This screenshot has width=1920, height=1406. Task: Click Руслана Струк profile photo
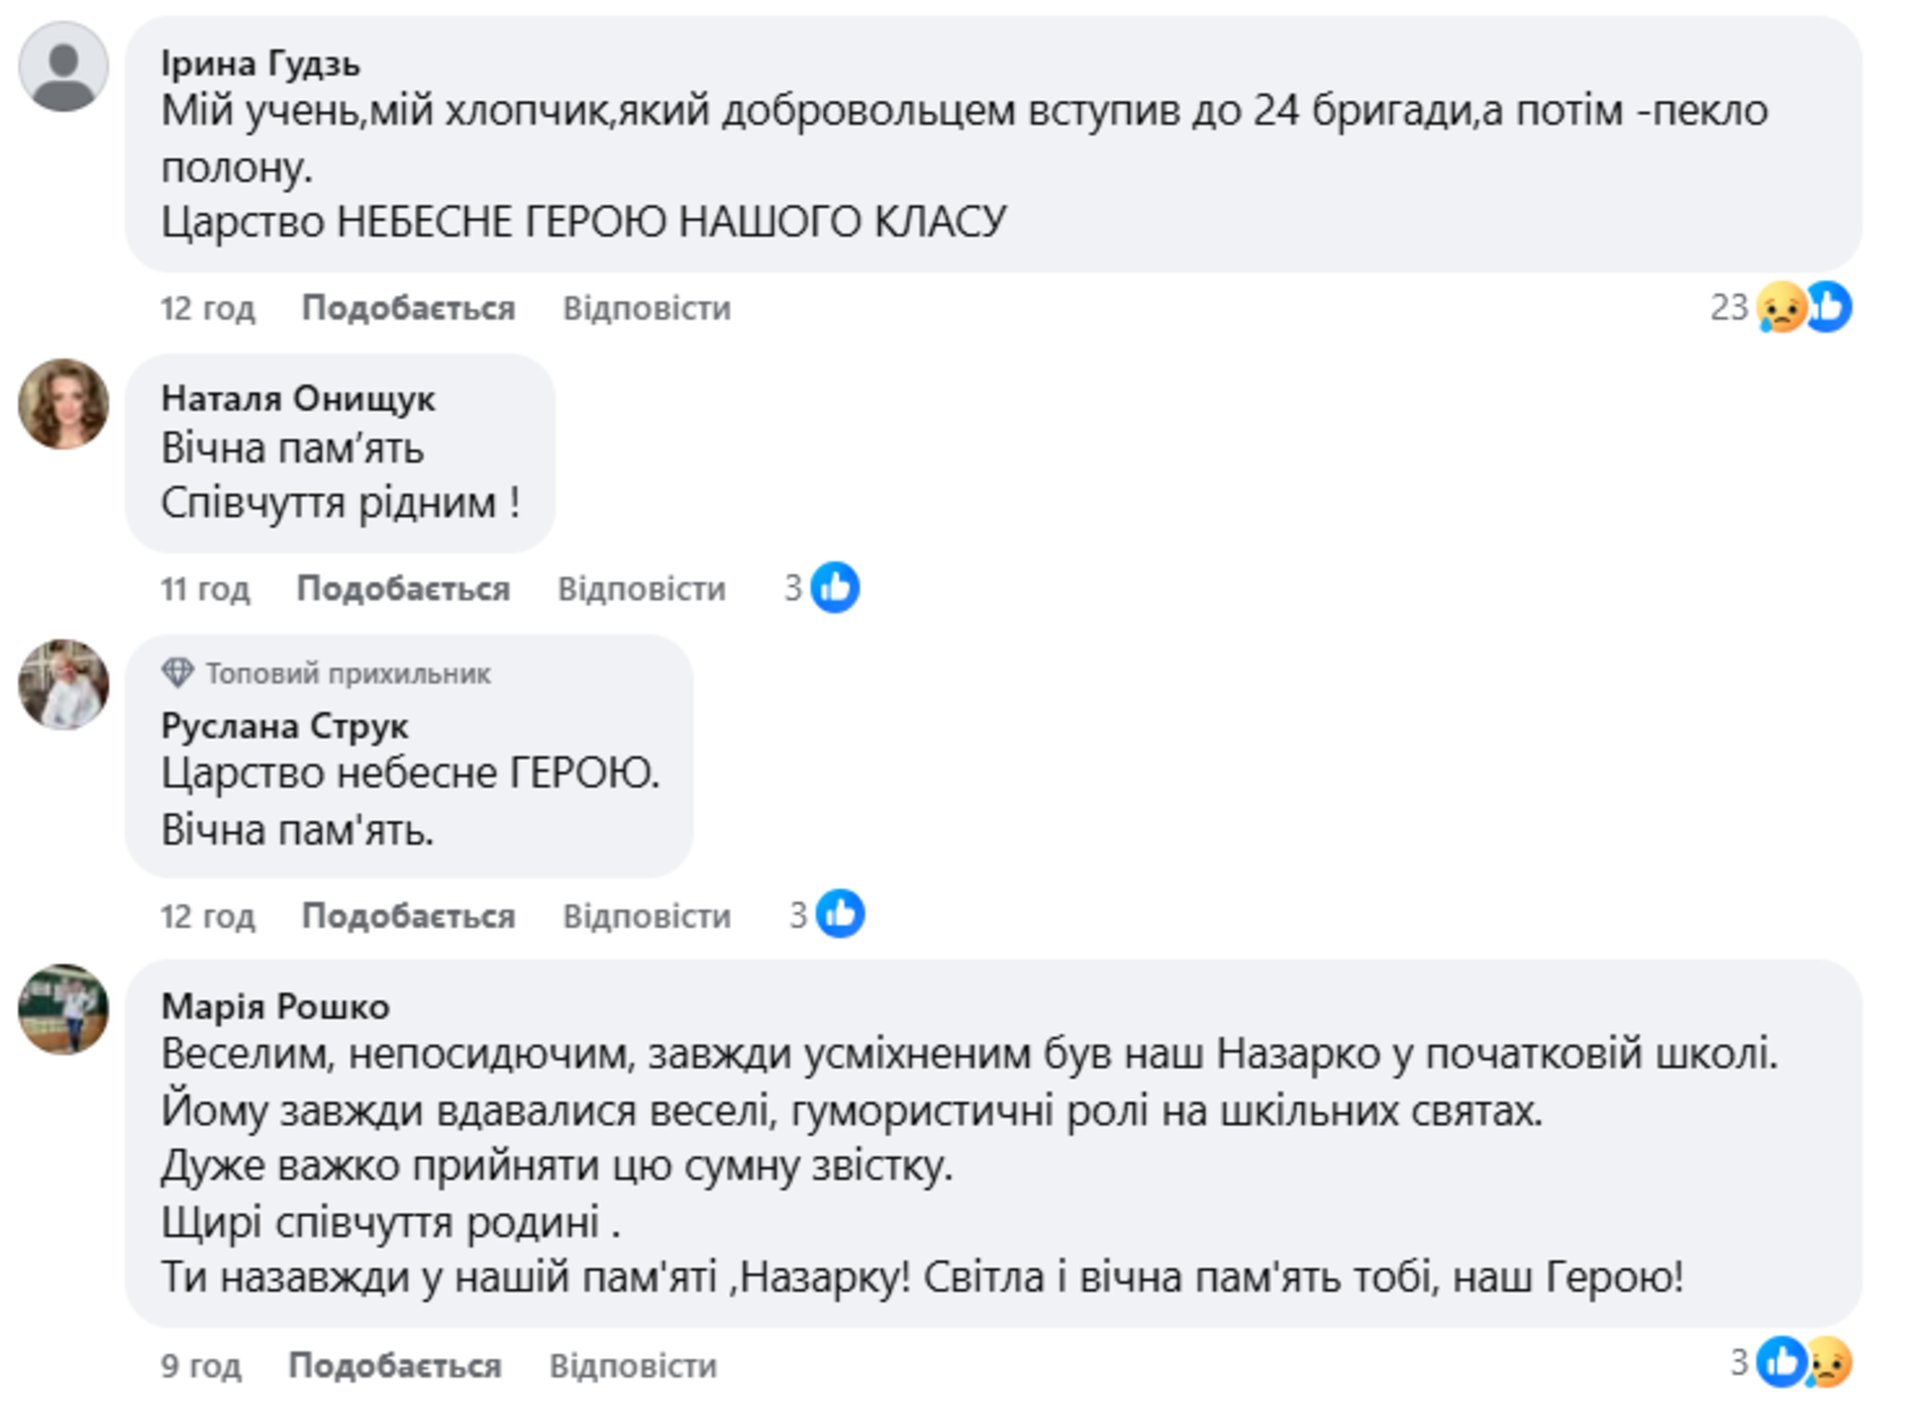[x=63, y=684]
